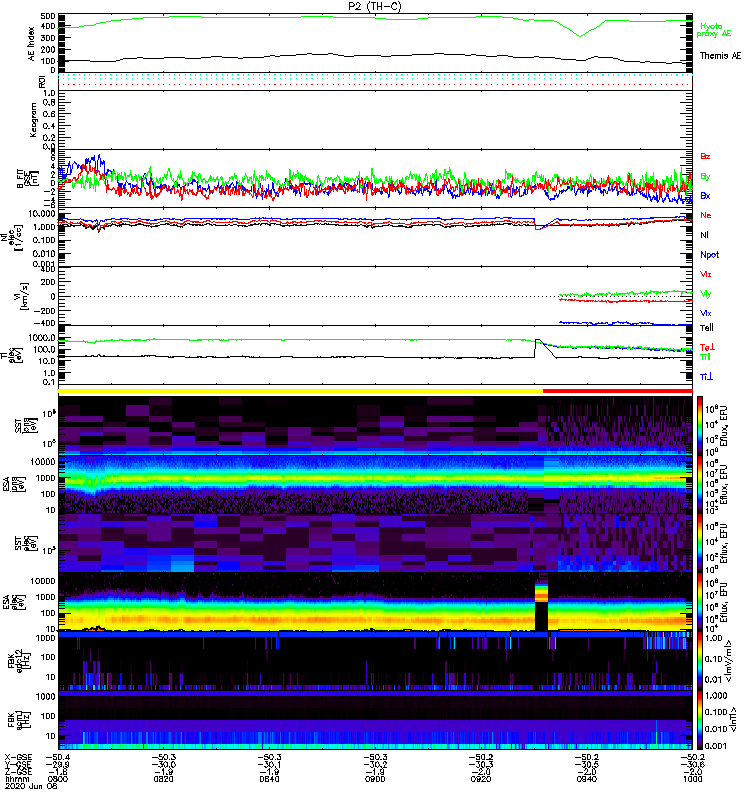The height and width of the screenshot is (800, 750).
Task: Click the yellow segment of the mode bar
Action: [x=301, y=391]
